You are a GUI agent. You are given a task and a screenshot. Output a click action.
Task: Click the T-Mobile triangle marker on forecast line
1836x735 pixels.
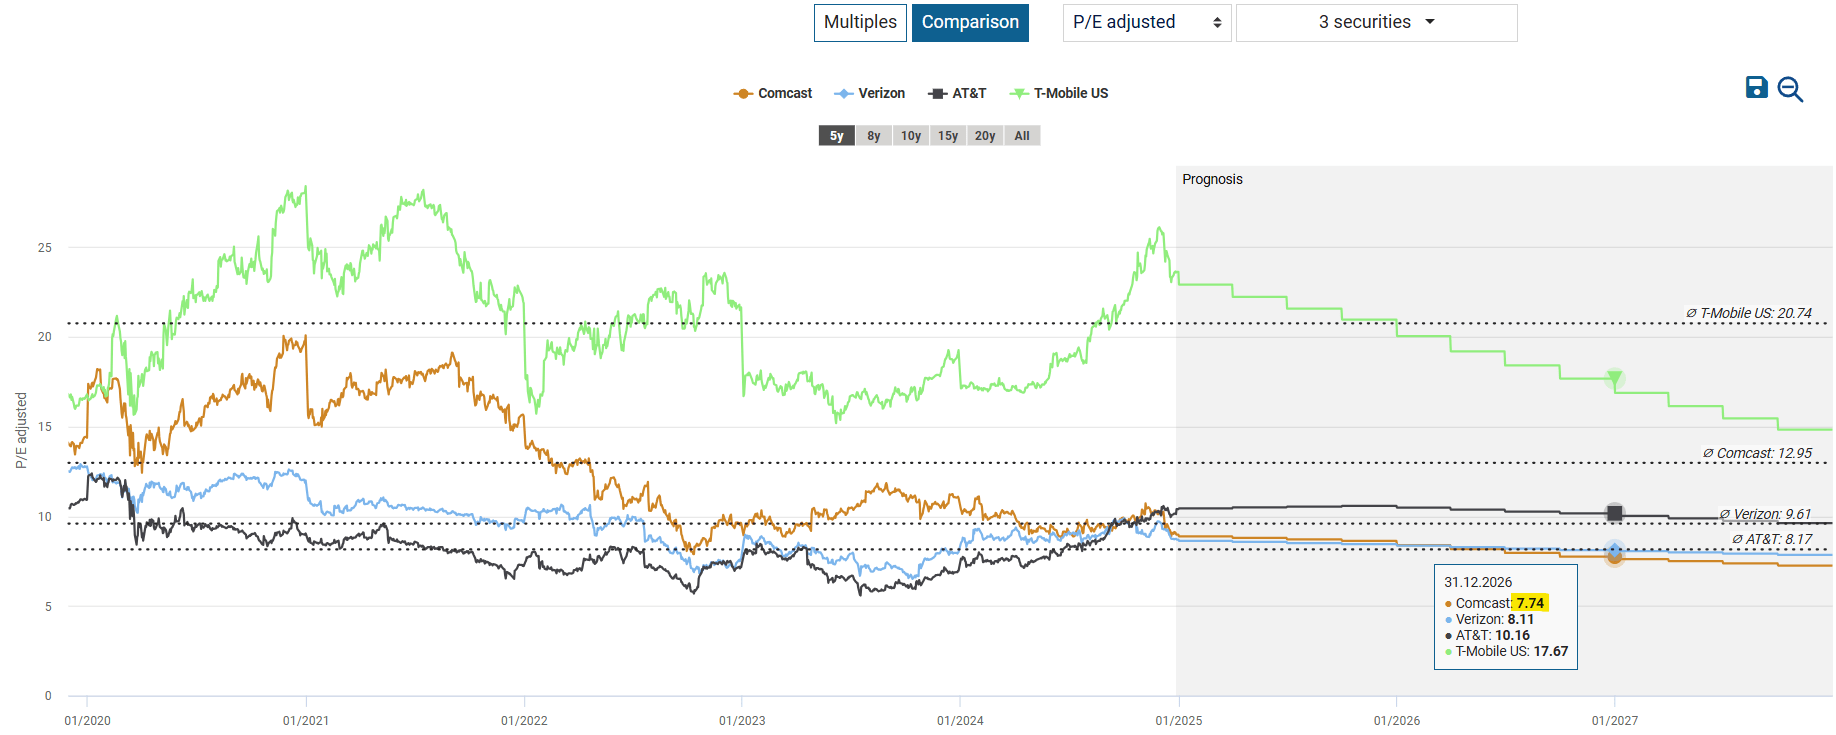tap(1614, 378)
